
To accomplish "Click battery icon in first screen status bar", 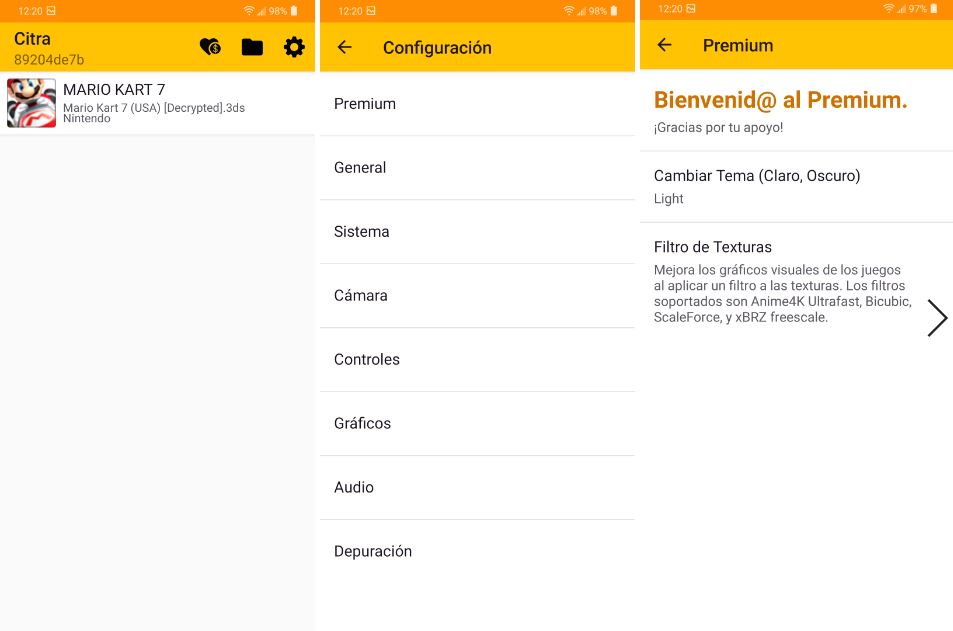I will pos(294,10).
